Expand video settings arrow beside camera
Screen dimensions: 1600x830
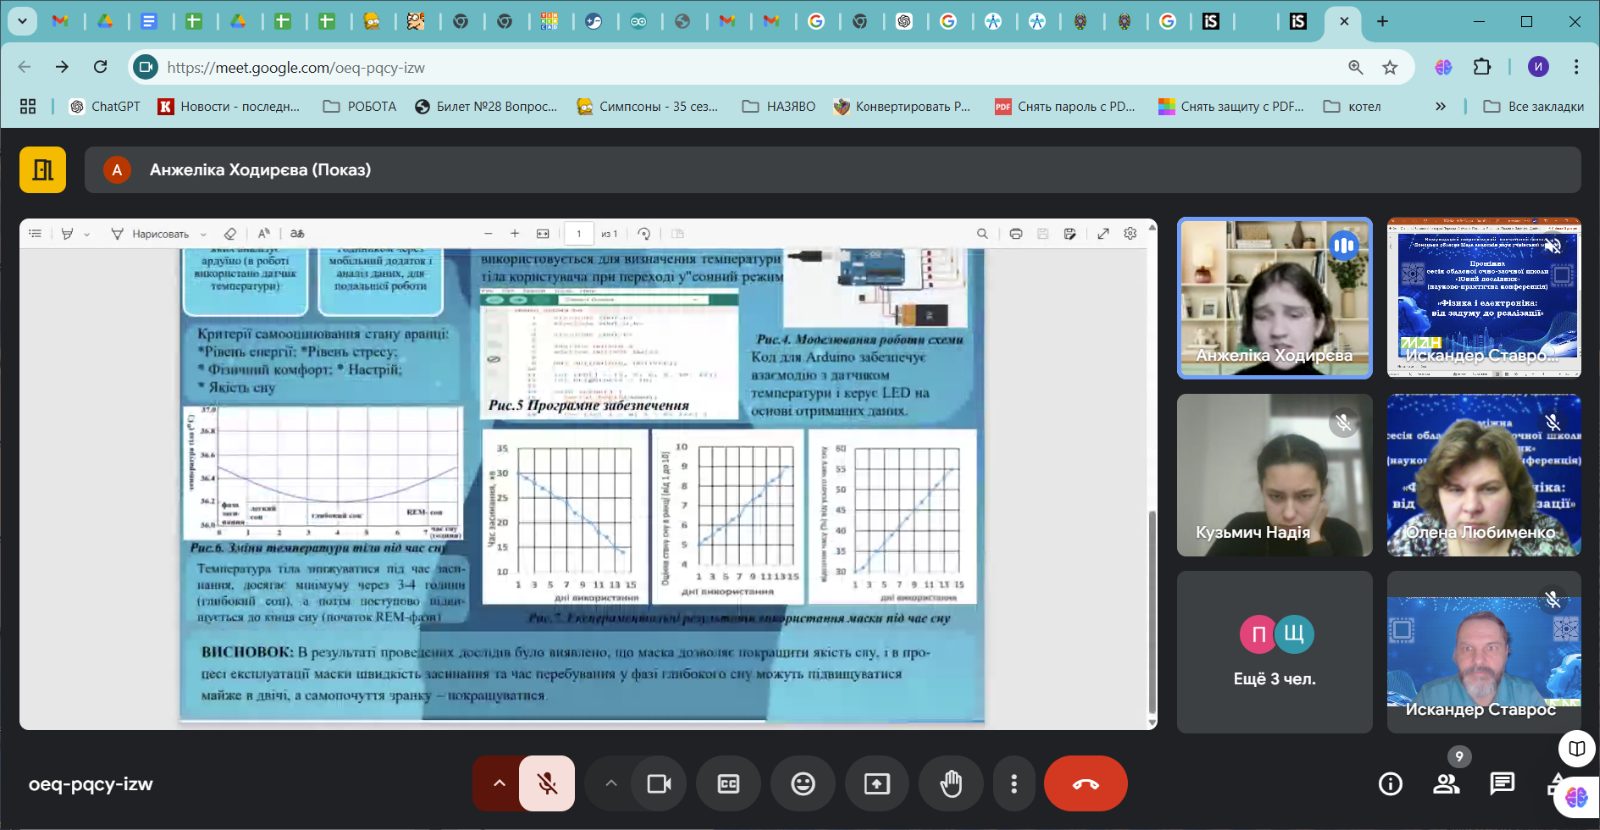point(610,784)
